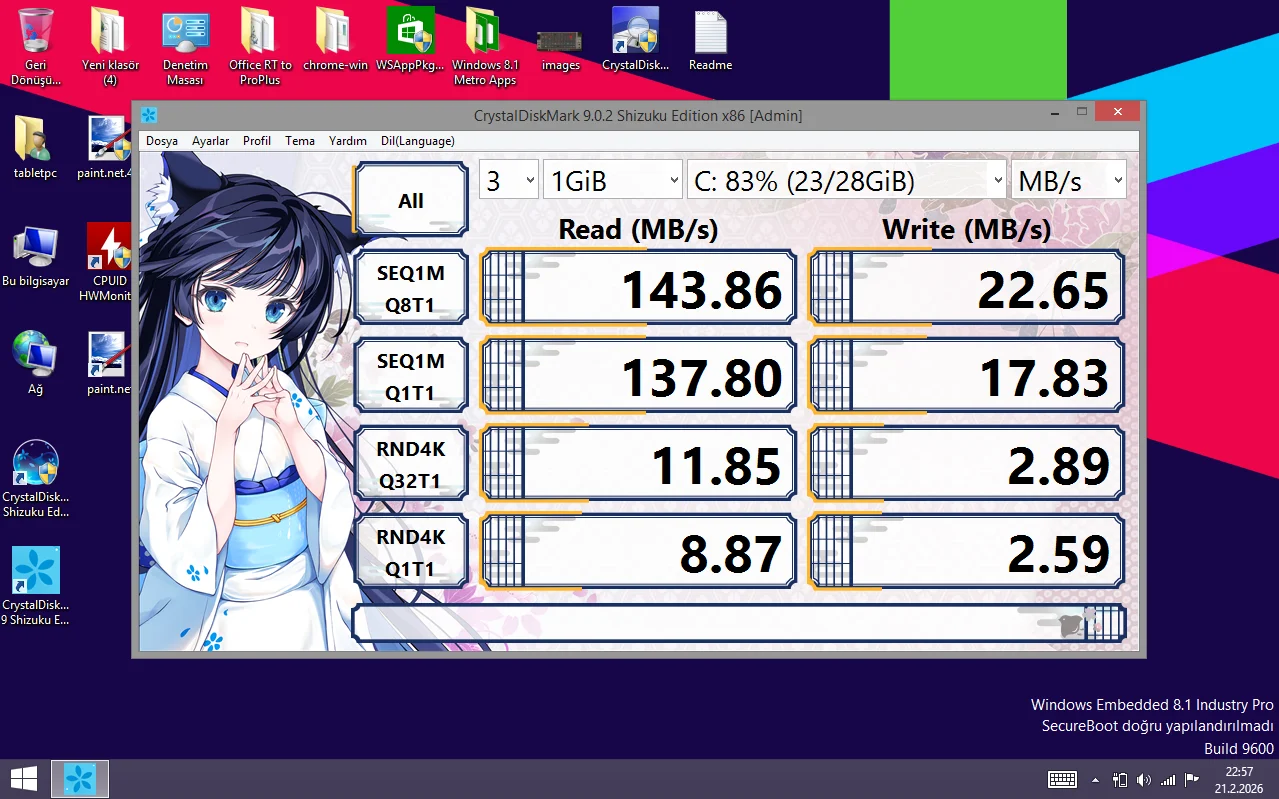Open the Yeni klasör (4) folder
Screen dimensions: 1279x799
tap(110, 45)
